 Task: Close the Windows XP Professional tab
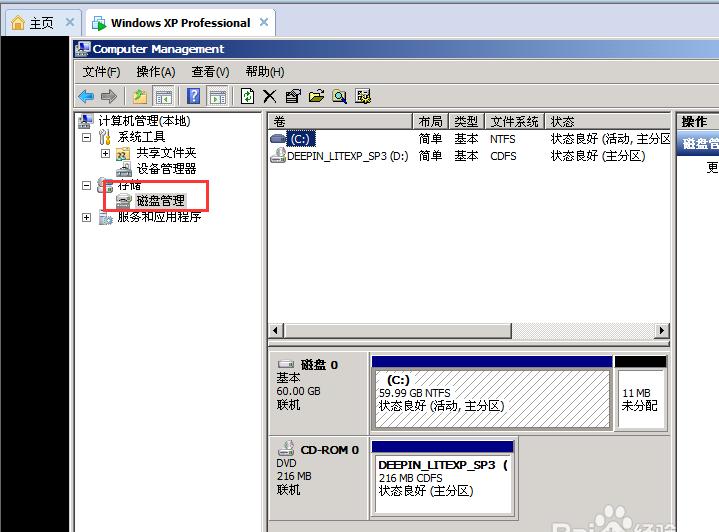264,22
